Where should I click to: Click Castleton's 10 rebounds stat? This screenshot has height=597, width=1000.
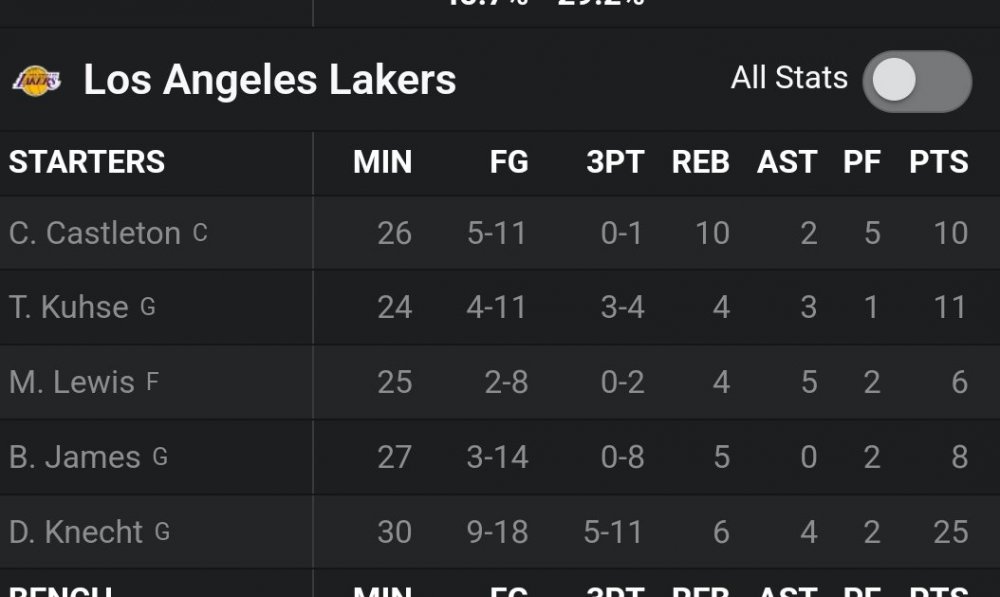point(714,232)
